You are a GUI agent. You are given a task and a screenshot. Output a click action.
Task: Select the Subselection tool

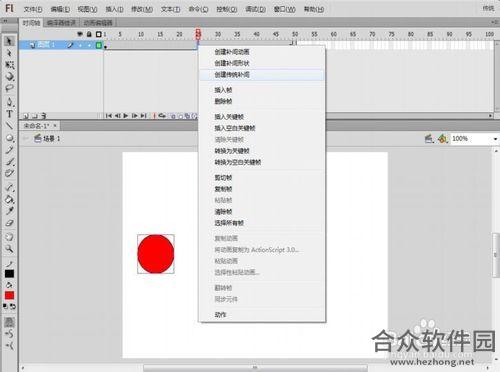tap(9, 53)
